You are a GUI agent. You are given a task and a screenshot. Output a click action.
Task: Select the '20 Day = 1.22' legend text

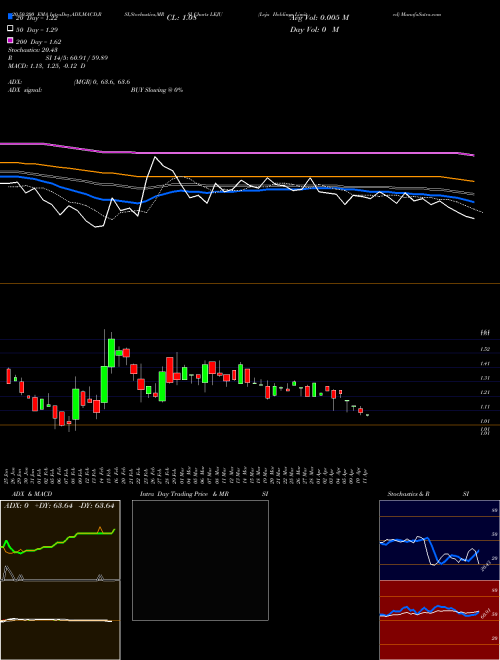coord(36,18)
